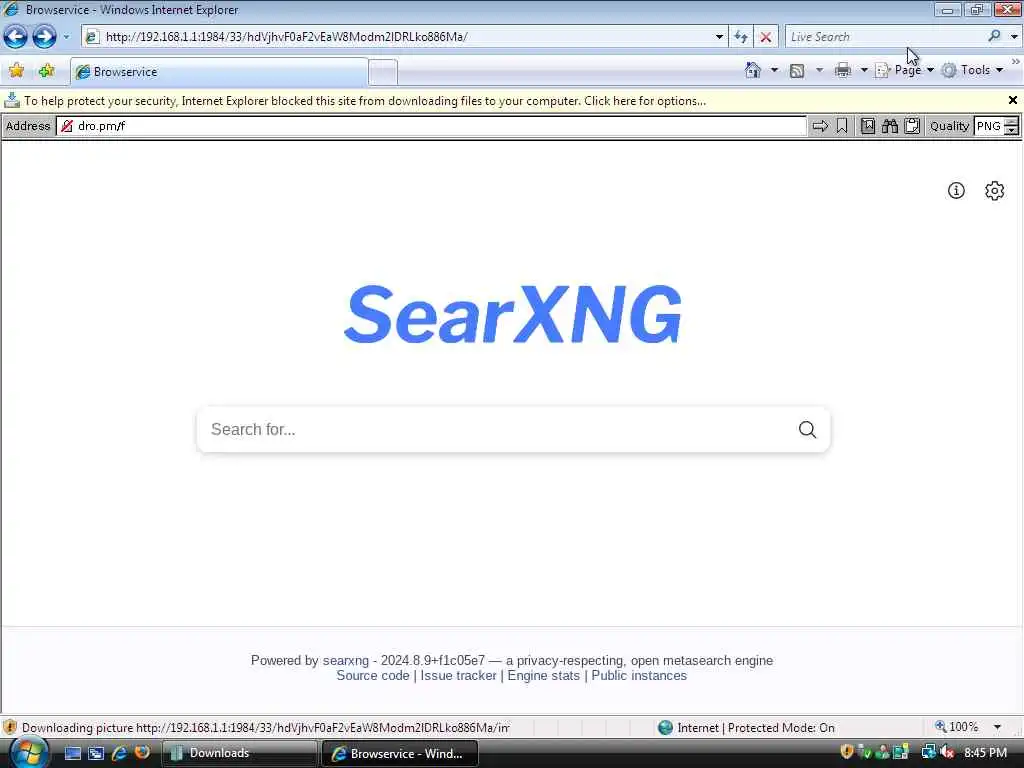Click the Change zoom level 100% button
The height and width of the screenshot is (768, 1024).
pos(957,727)
